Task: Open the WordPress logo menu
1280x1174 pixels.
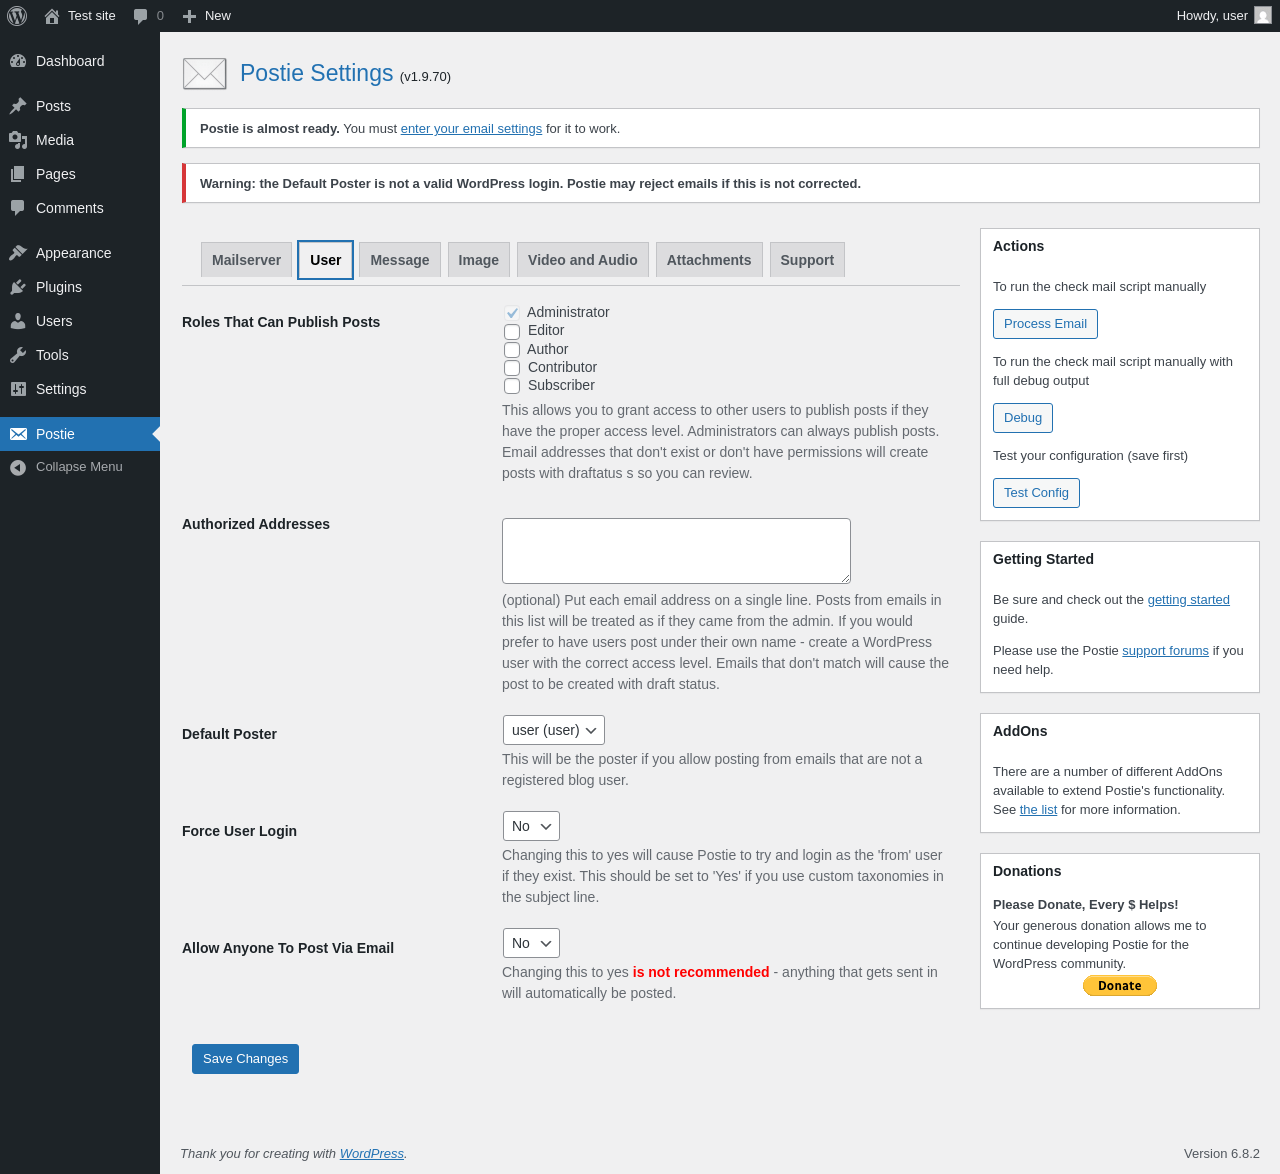Action: coord(17,16)
